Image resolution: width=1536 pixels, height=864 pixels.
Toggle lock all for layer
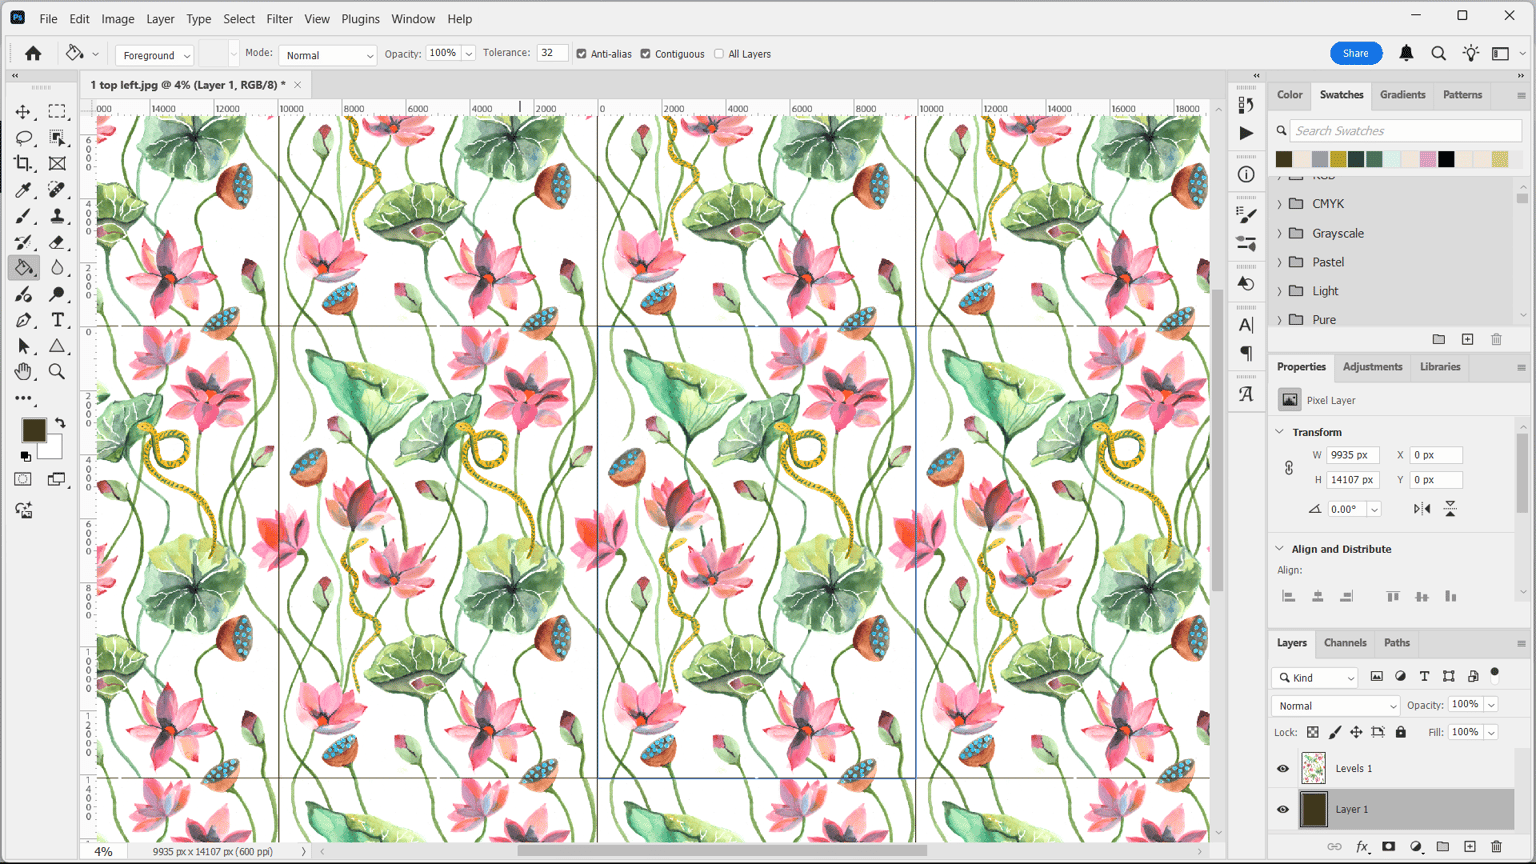pyautogui.click(x=1401, y=732)
